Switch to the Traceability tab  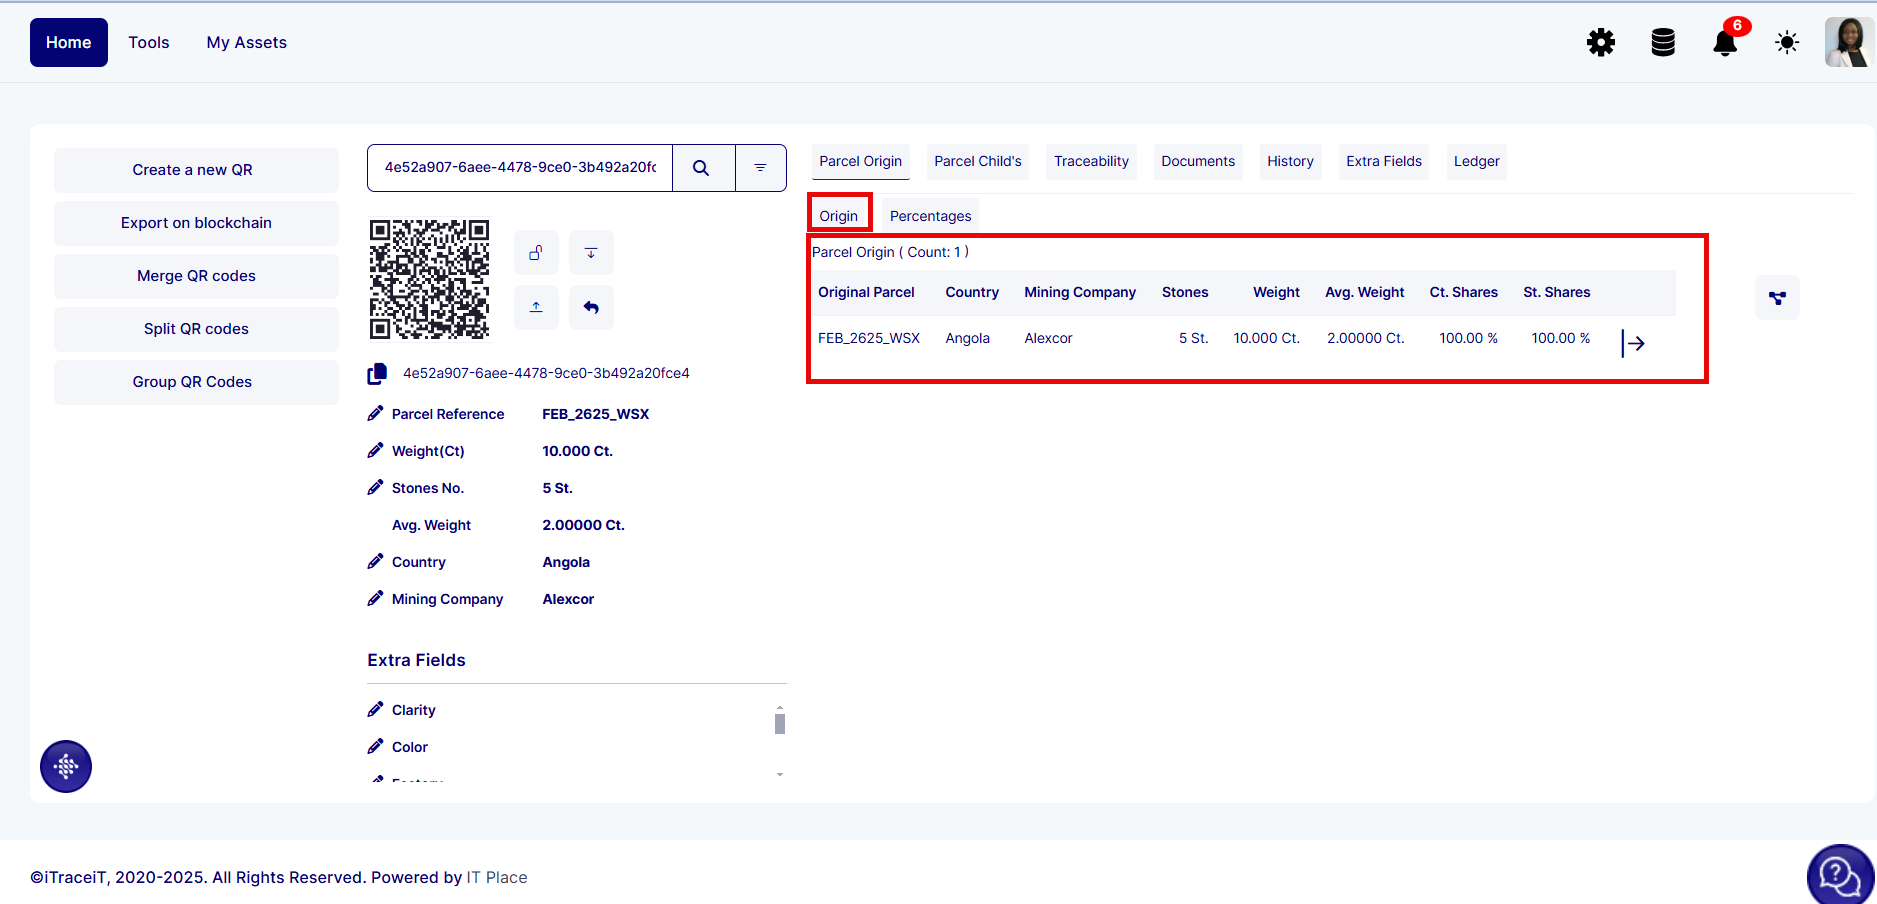(1091, 162)
